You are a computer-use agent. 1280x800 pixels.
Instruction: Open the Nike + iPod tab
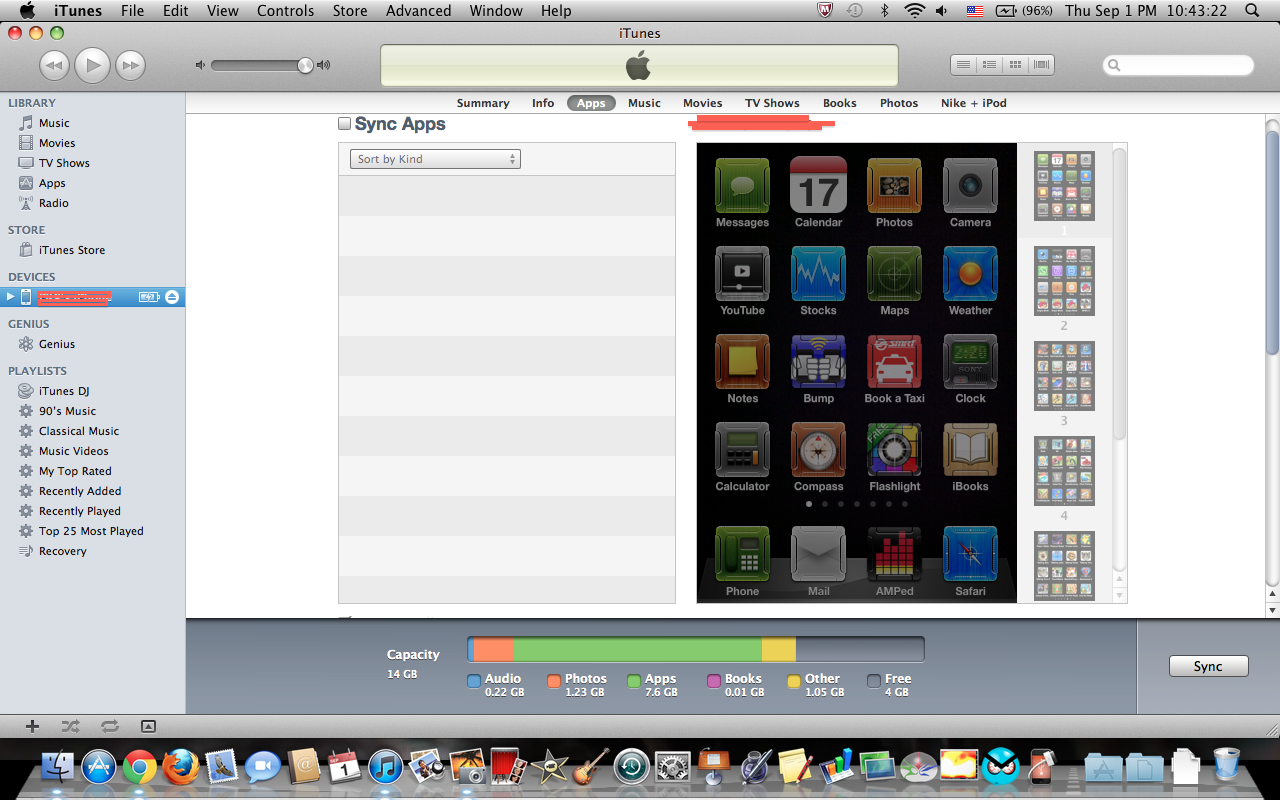tap(974, 103)
